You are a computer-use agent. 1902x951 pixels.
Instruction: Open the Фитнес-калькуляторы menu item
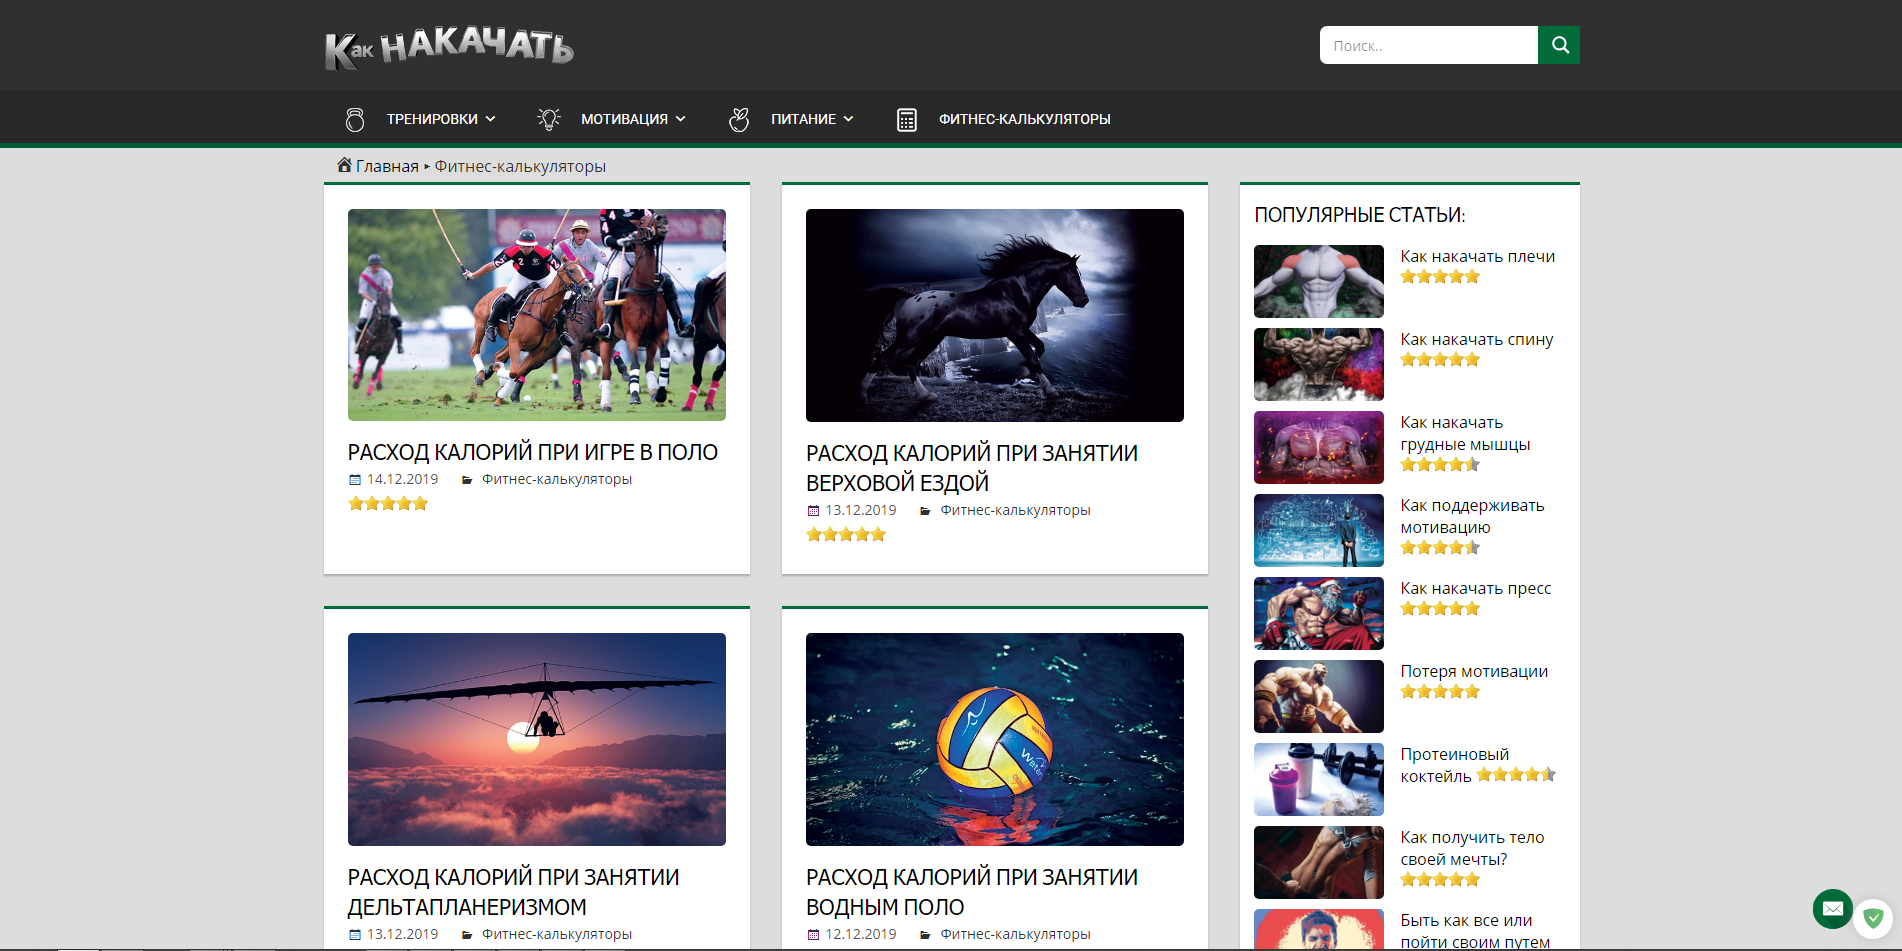point(1024,119)
